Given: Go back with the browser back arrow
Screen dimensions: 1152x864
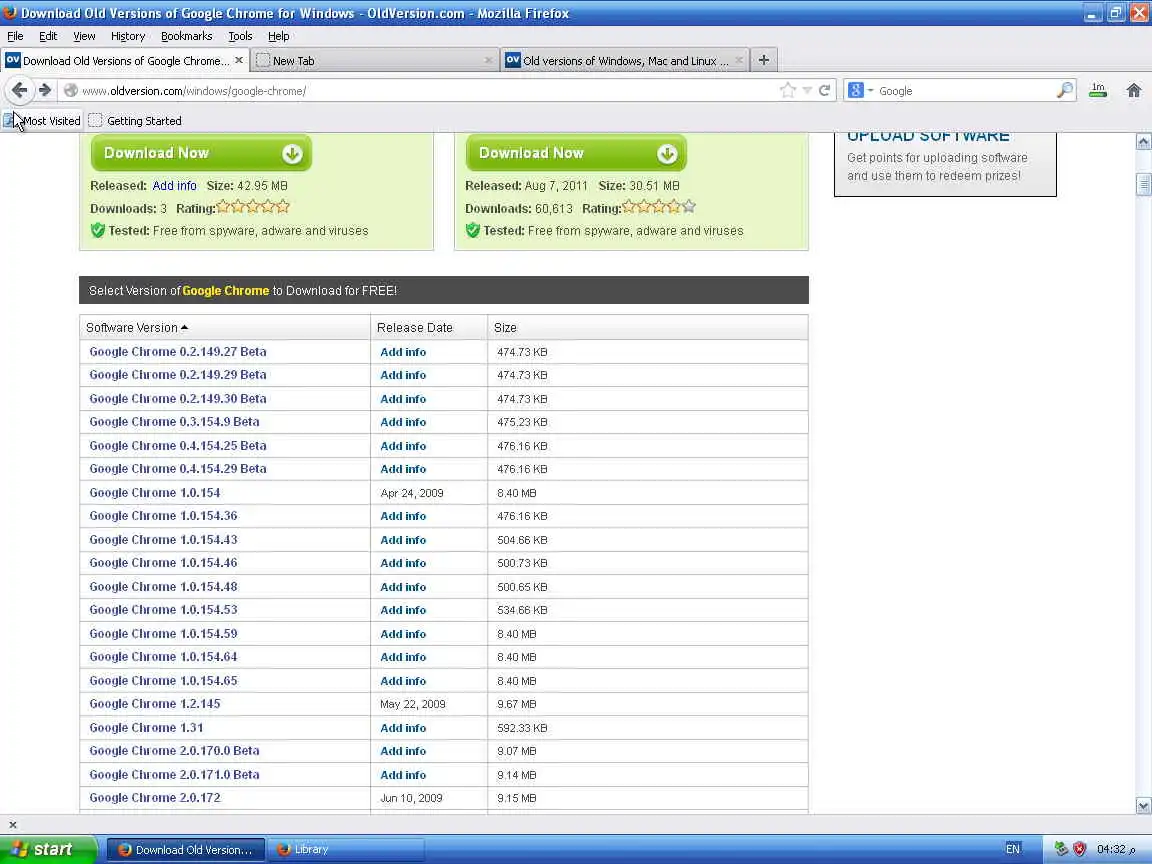Looking at the screenshot, I should (19, 90).
